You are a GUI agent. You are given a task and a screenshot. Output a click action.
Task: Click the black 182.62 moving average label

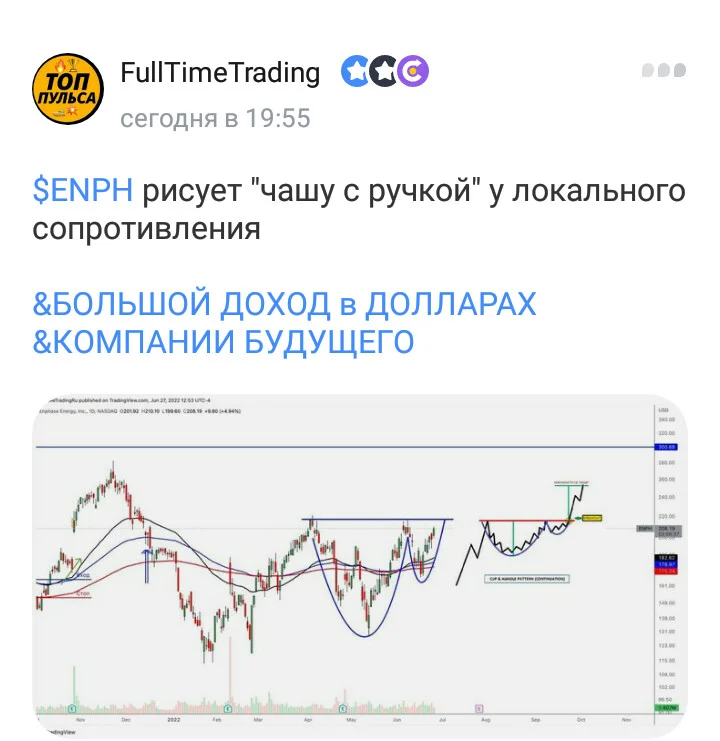click(x=666, y=559)
